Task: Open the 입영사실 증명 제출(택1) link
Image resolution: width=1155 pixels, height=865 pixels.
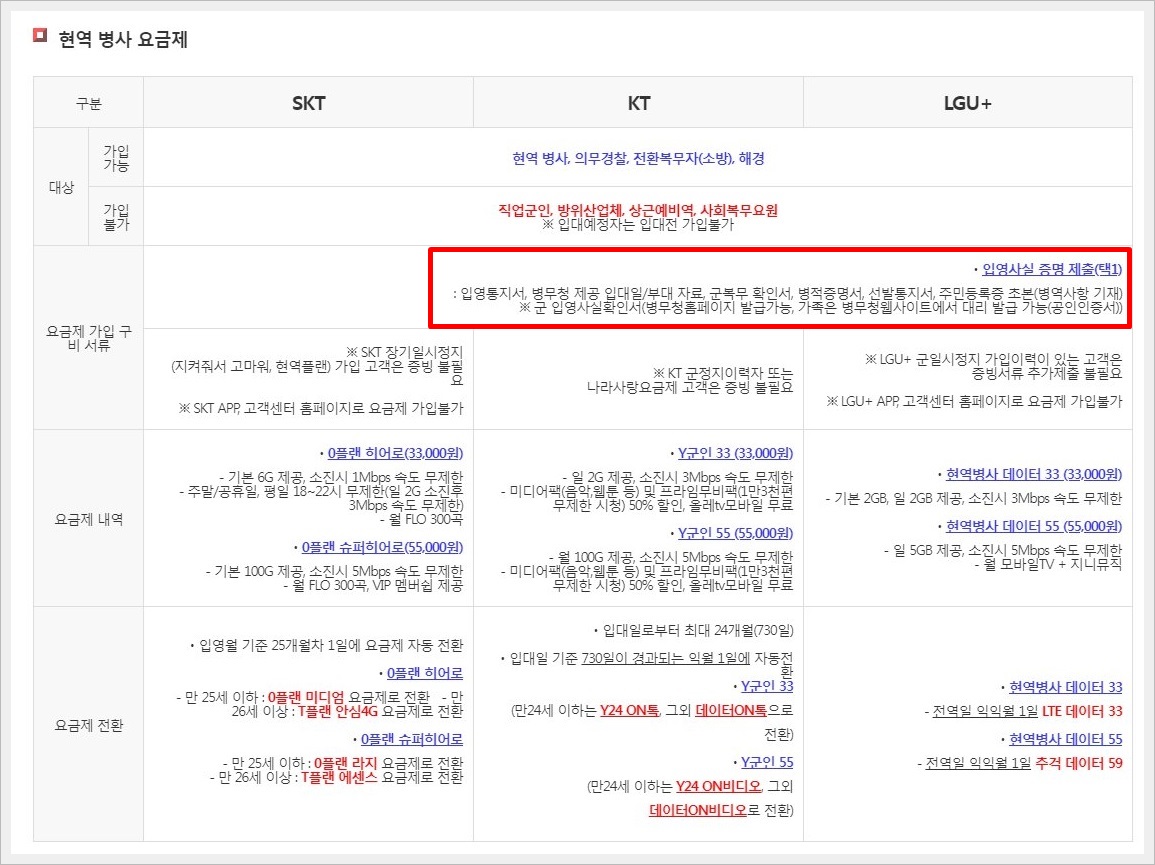Action: coord(1052,269)
